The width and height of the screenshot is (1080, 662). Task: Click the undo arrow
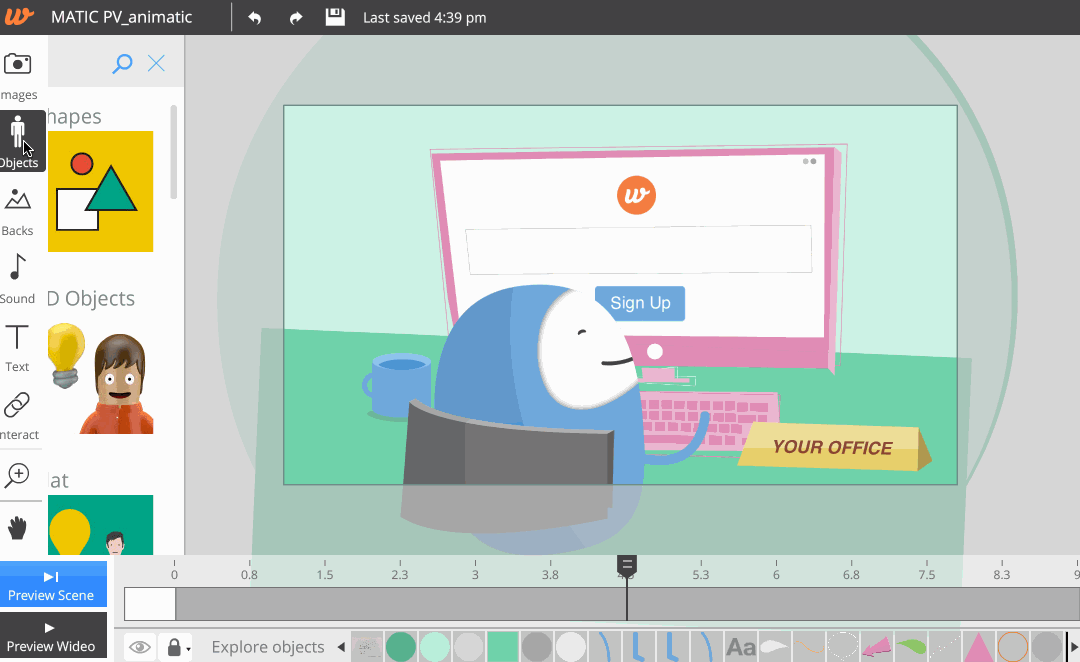tap(255, 18)
